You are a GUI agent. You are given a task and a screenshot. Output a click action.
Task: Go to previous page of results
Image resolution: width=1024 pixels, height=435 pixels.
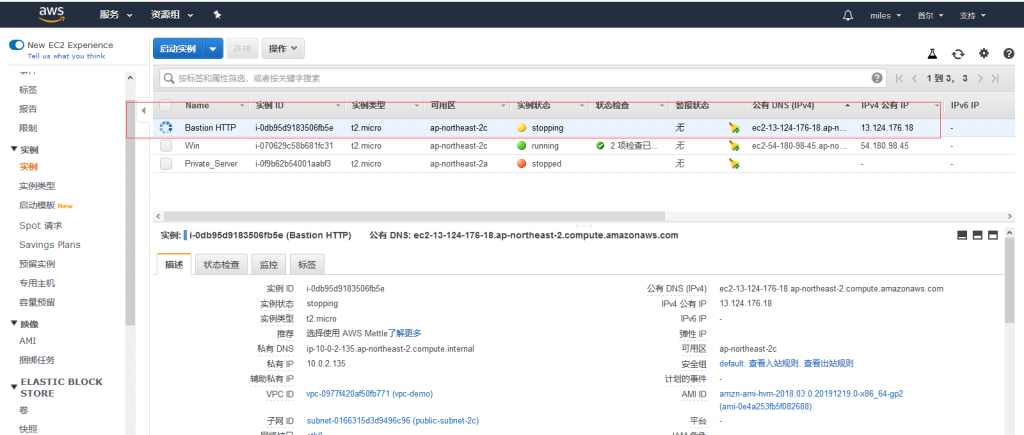915,78
